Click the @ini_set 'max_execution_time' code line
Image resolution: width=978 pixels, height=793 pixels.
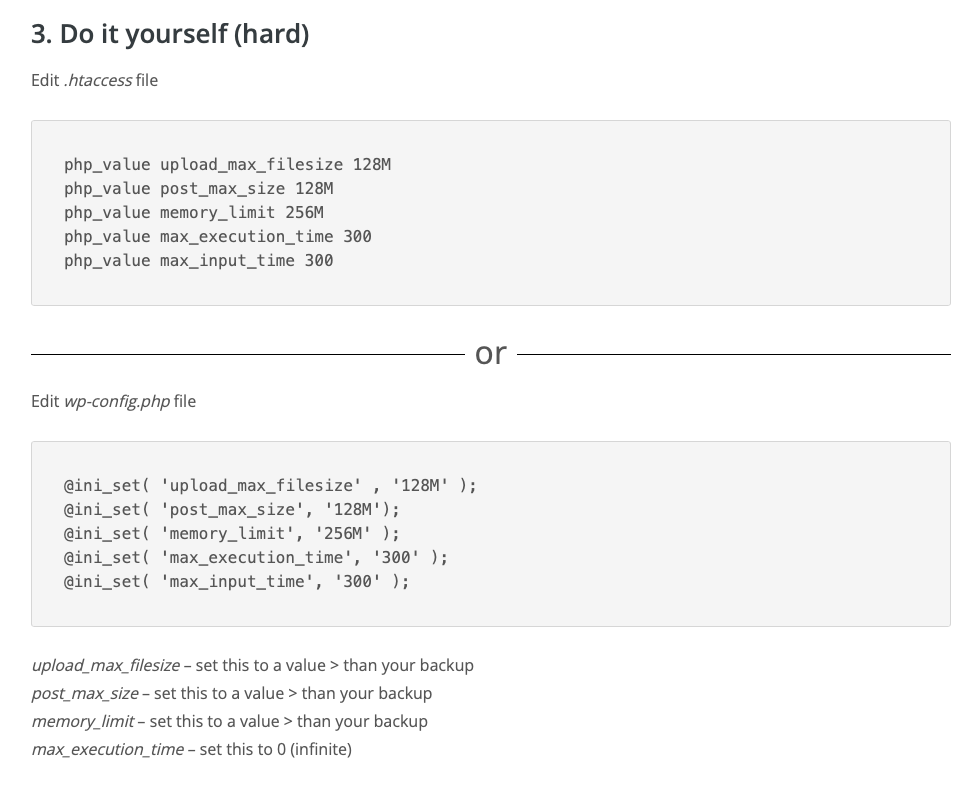(255, 557)
